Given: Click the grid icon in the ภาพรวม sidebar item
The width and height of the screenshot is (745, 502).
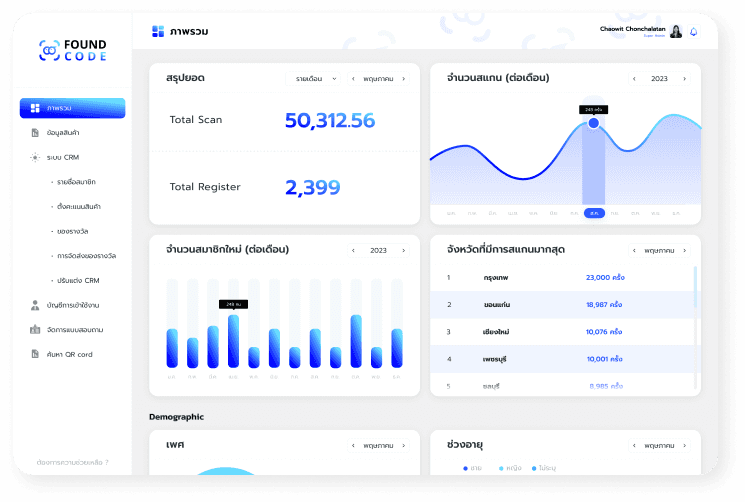Looking at the screenshot, I should (x=35, y=108).
